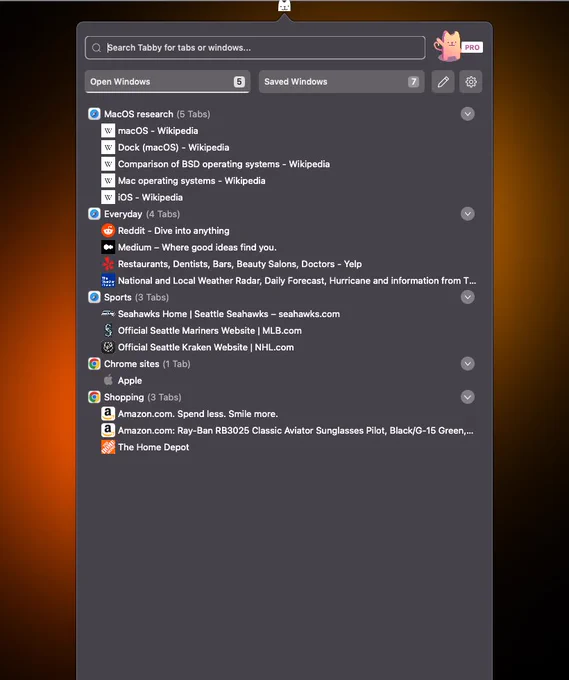The width and height of the screenshot is (569, 680).
Task: Collapse the MacOS research window group
Action: (468, 114)
